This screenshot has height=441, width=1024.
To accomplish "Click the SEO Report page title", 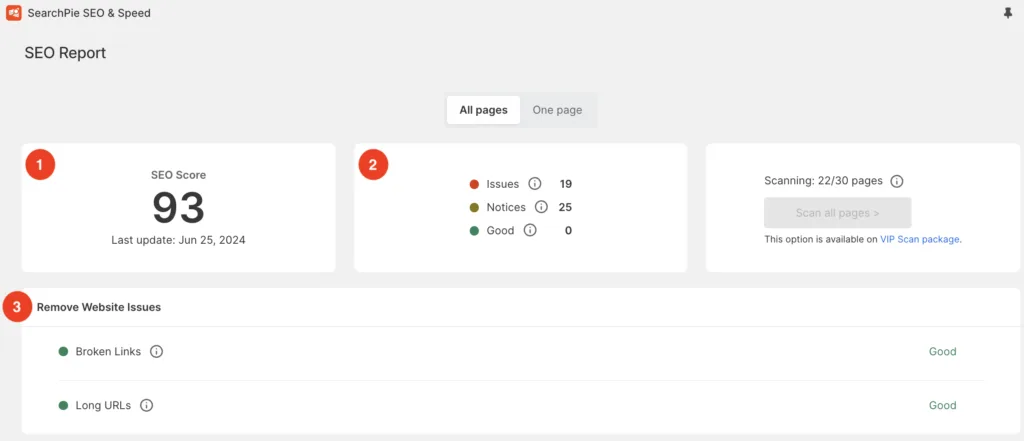I will (65, 54).
